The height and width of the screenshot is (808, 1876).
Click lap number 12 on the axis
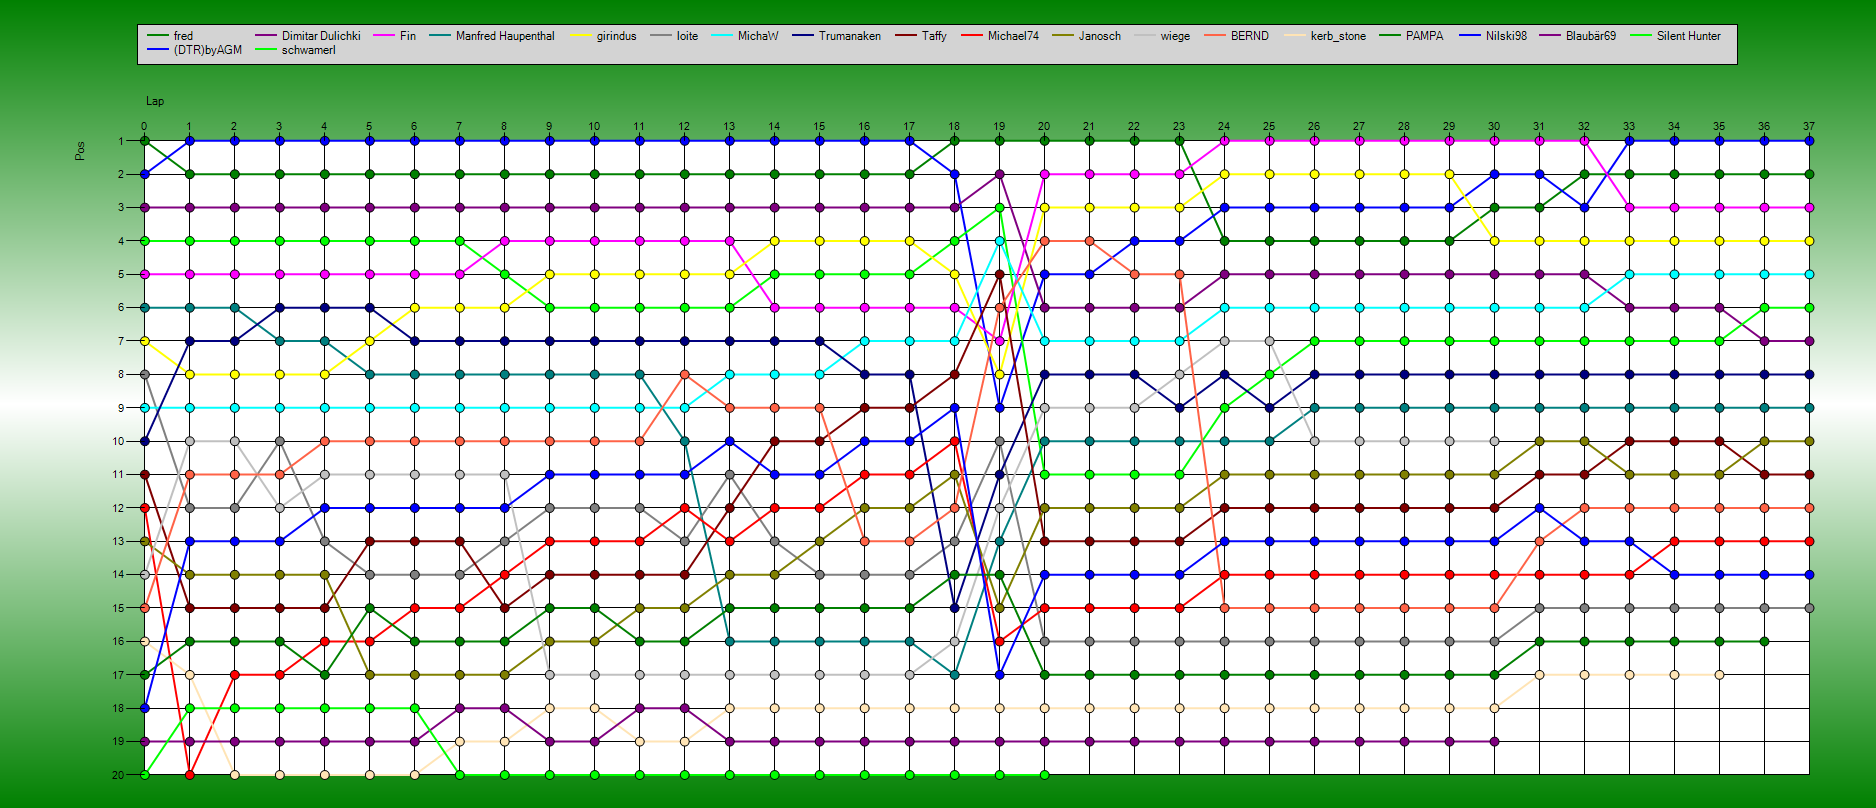684,127
